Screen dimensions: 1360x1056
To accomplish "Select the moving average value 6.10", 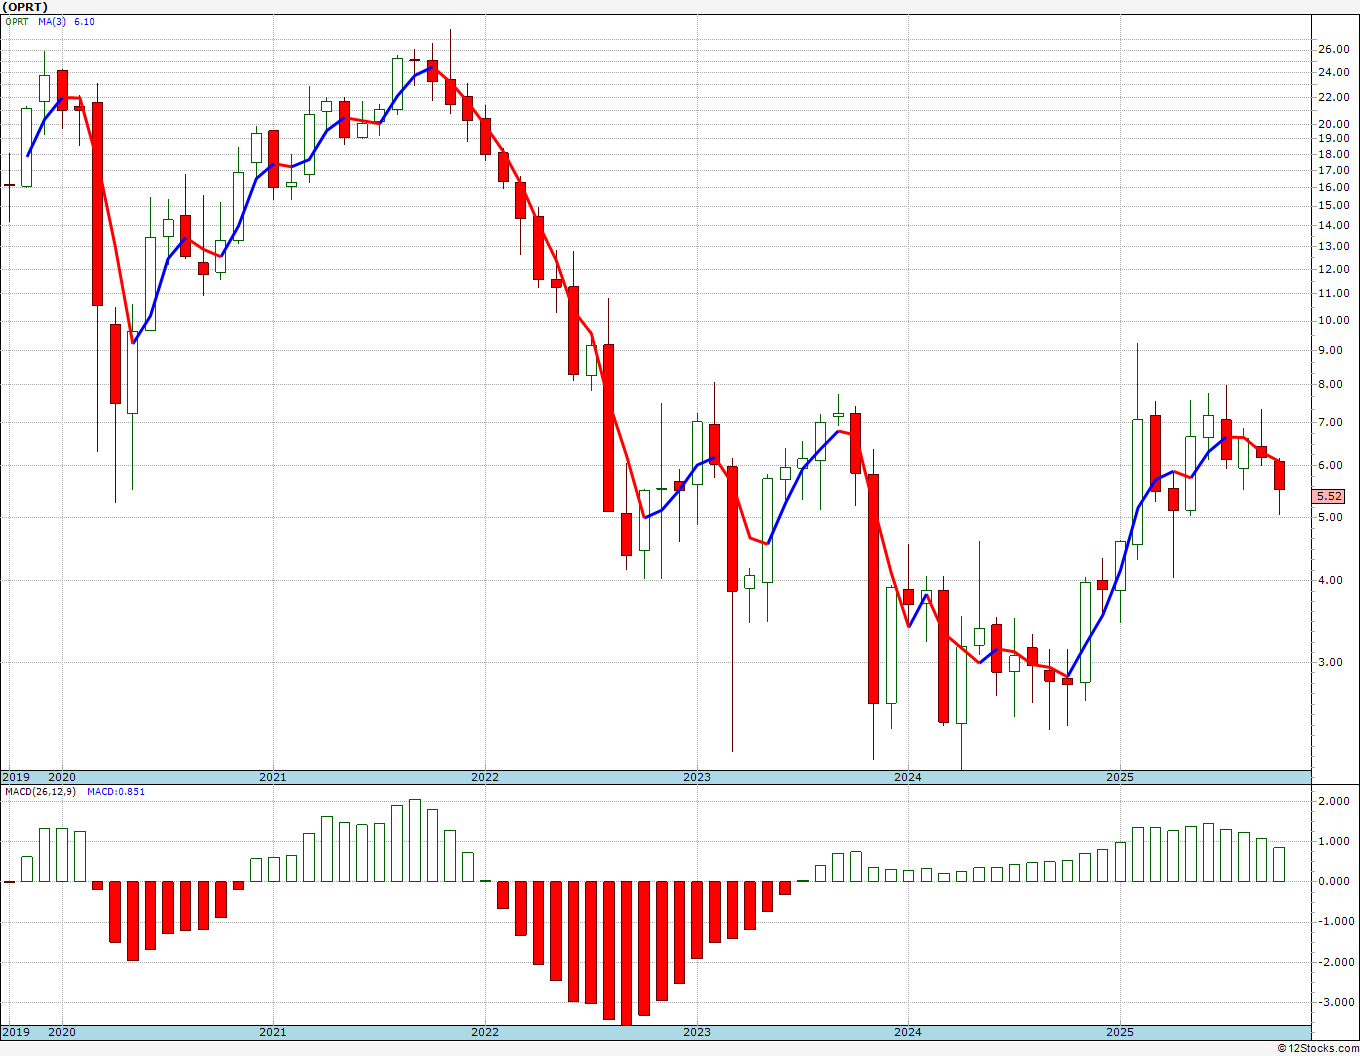I will click(x=84, y=22).
